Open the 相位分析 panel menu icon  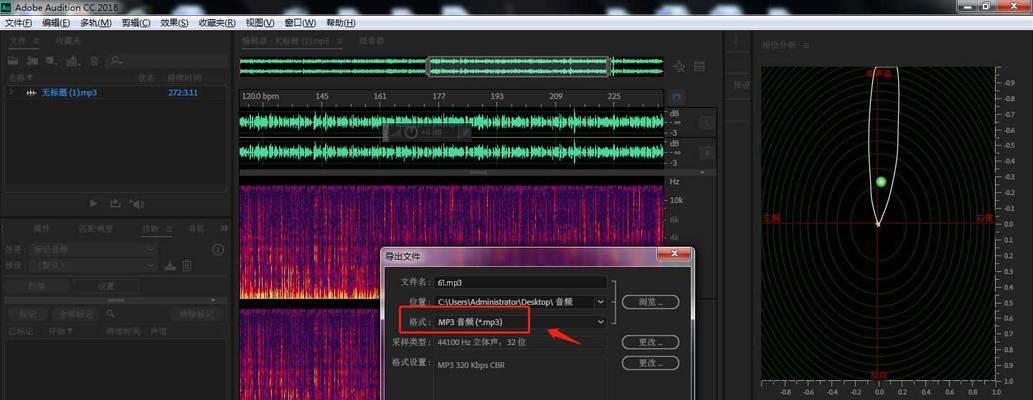806,45
